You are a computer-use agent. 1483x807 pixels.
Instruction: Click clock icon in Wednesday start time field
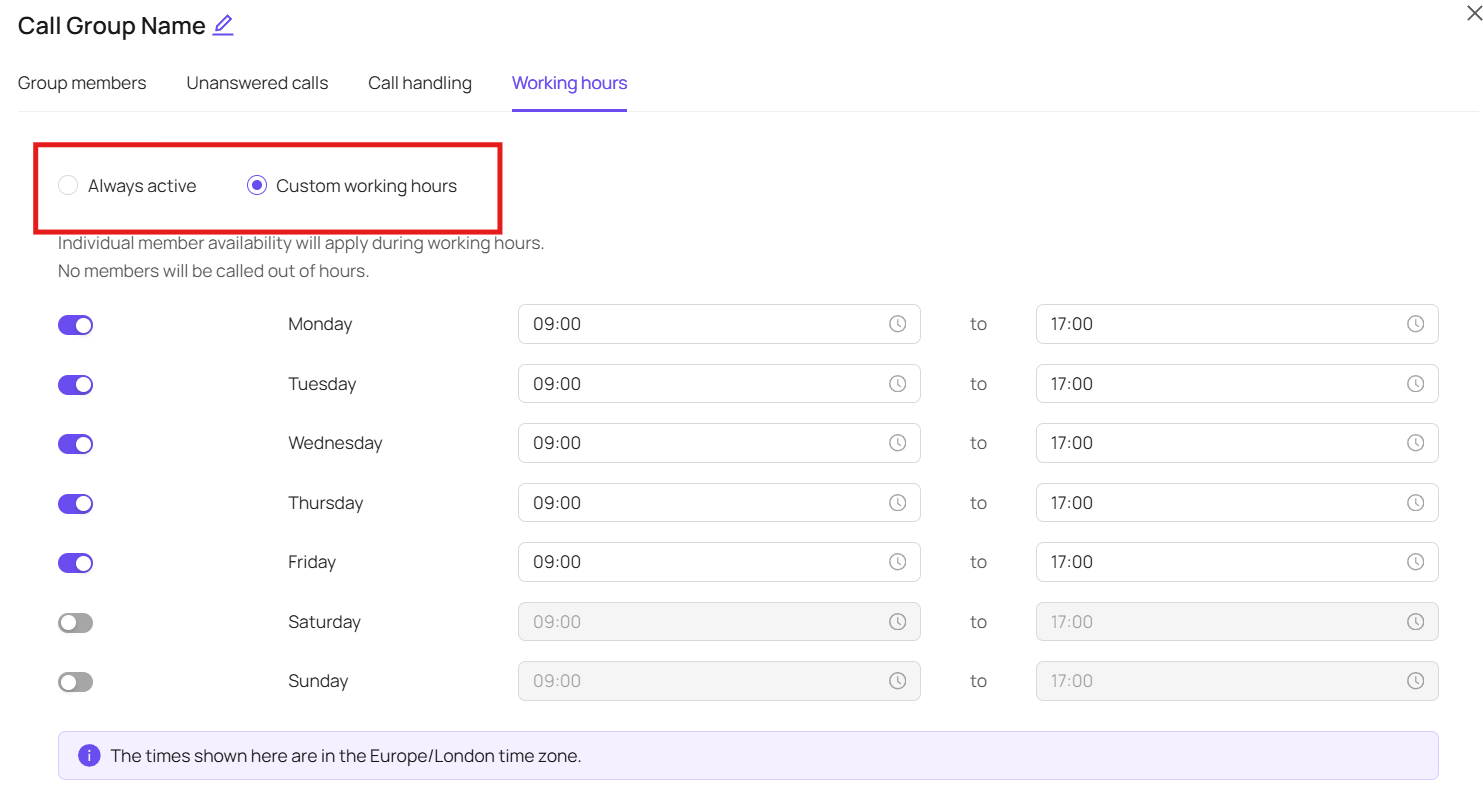click(x=898, y=443)
